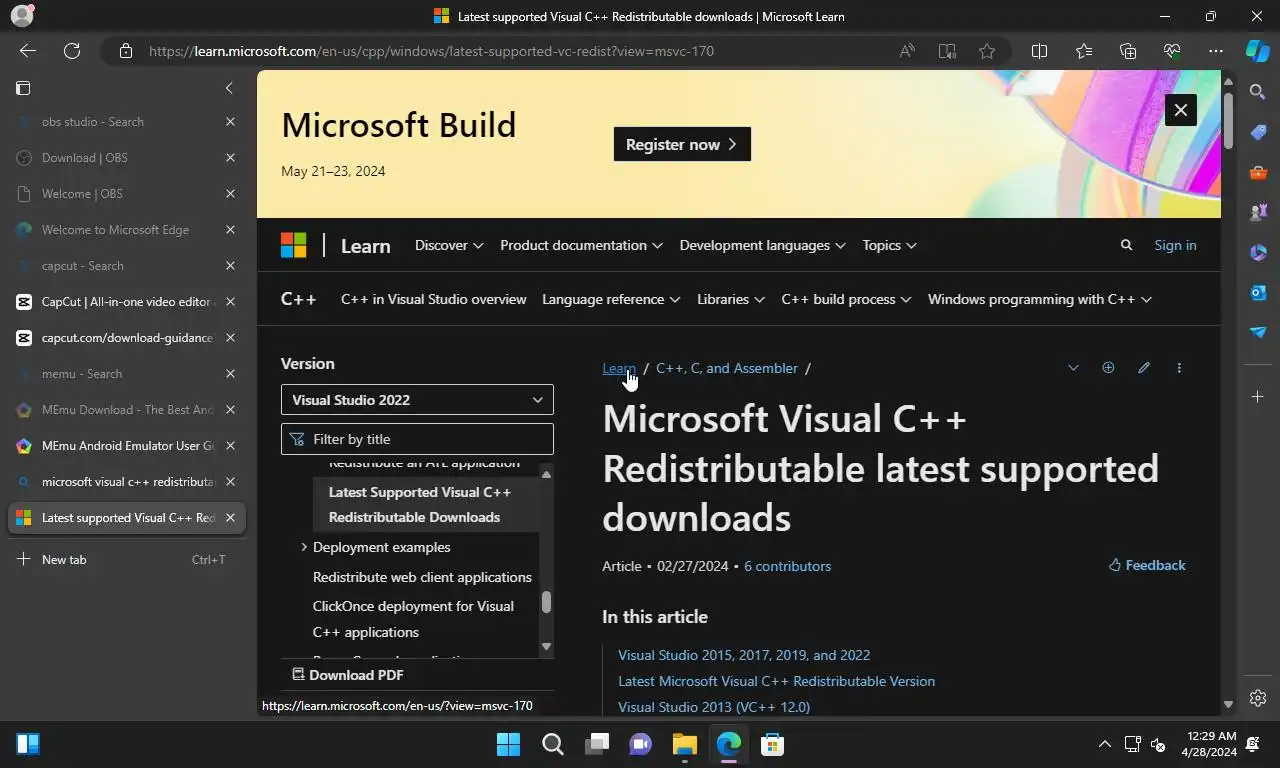The width and height of the screenshot is (1280, 768).
Task: Close the 'Download | OBS' tab
Action: (230, 158)
